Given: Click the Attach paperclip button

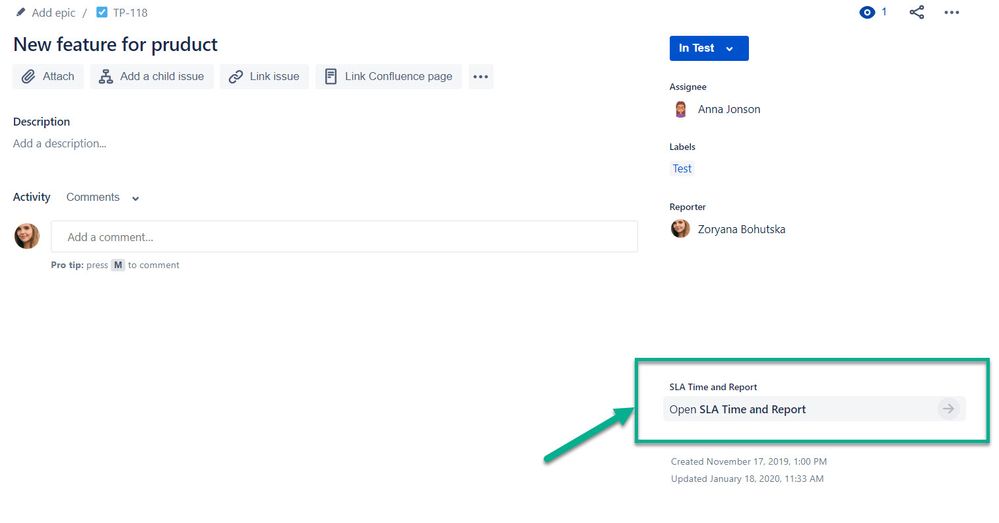Looking at the screenshot, I should point(48,76).
